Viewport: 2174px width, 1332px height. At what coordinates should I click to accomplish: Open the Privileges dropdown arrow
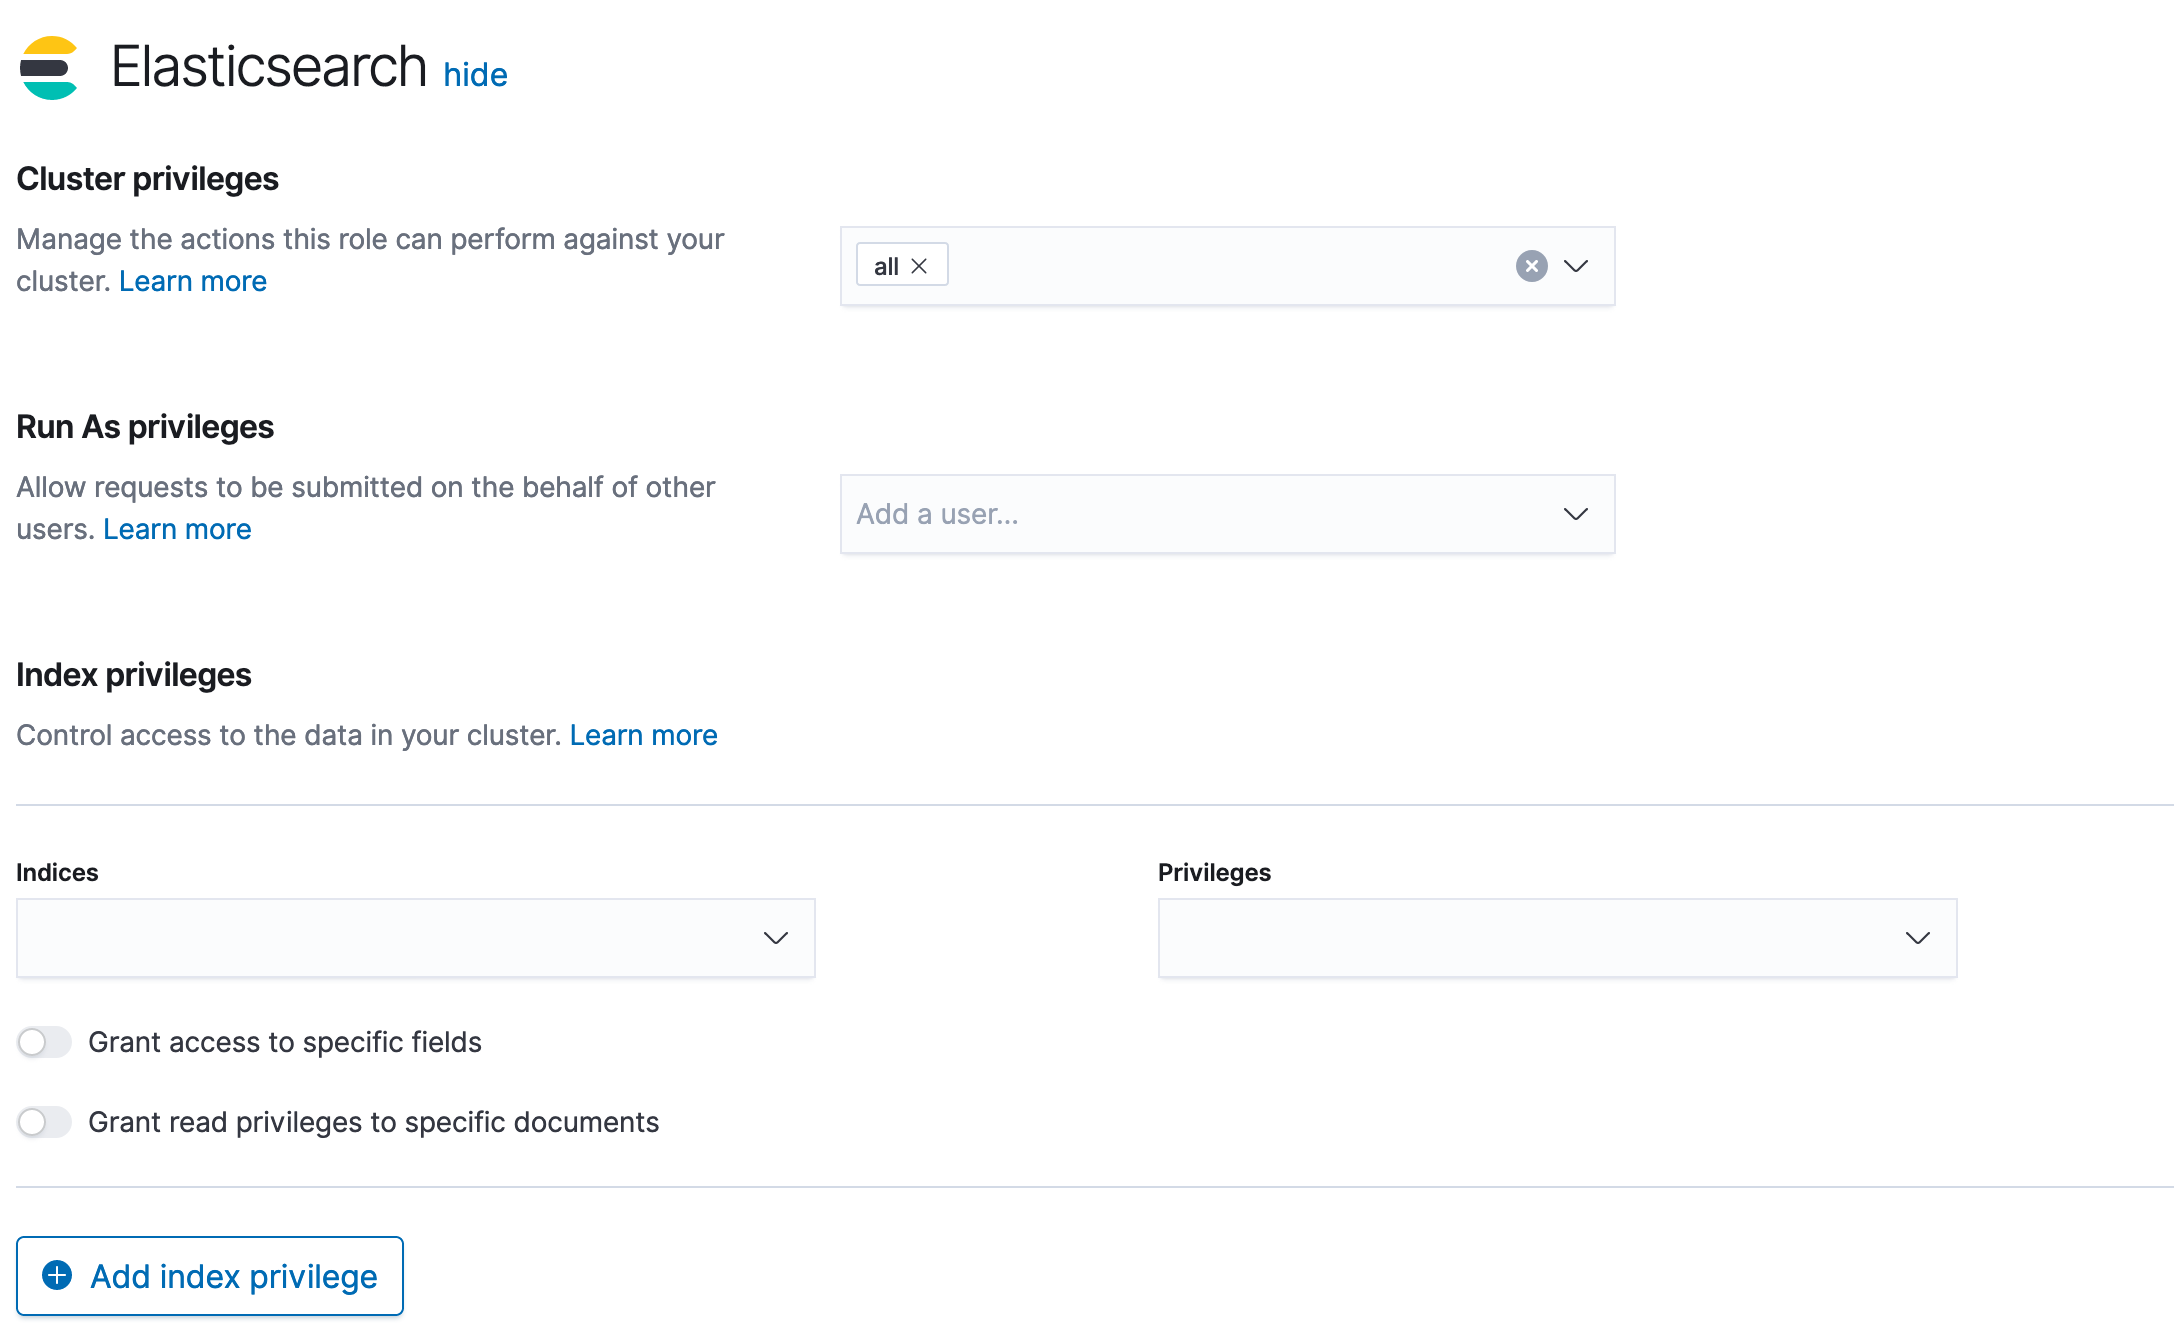1918,938
